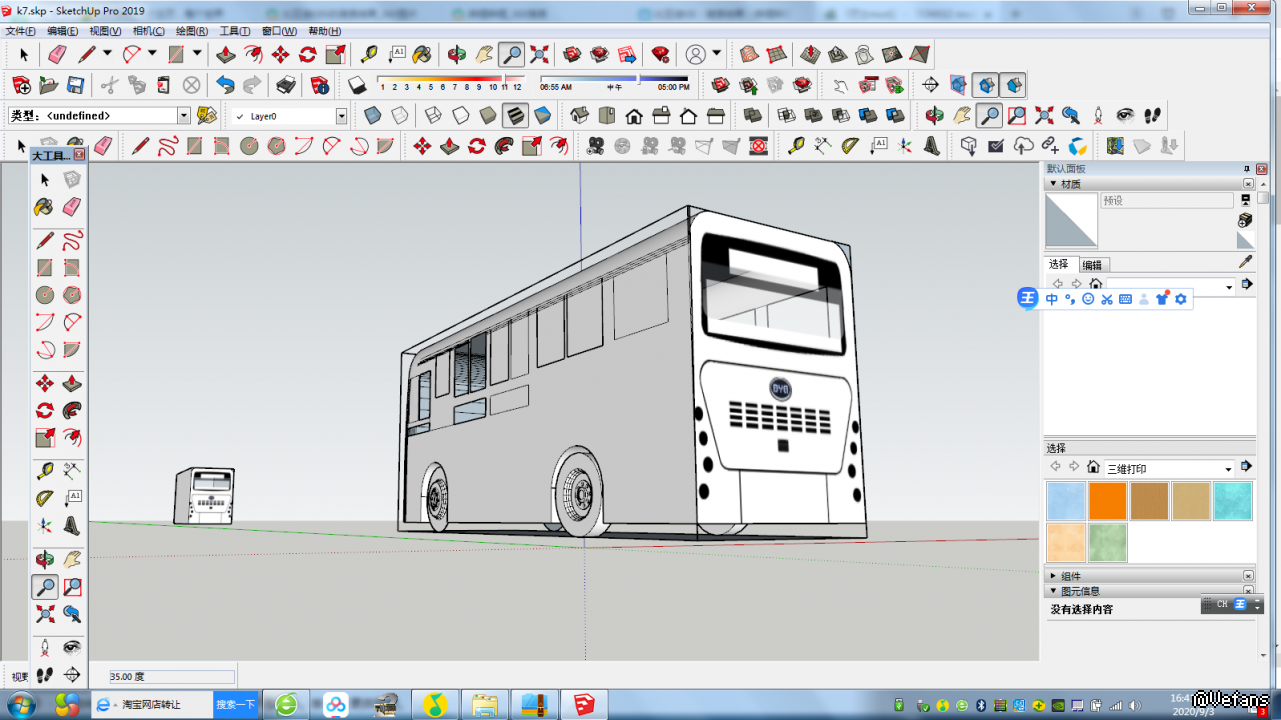This screenshot has width=1281, height=720.
Task: Enable Hidden Line face style
Action: (x=461, y=115)
